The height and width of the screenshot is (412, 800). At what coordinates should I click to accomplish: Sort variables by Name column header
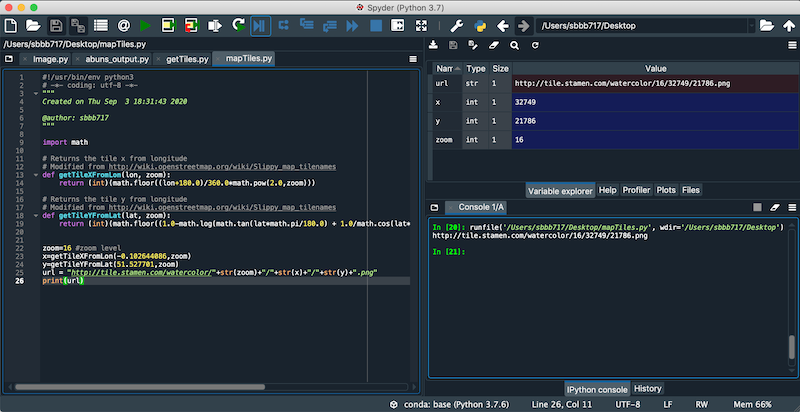[448, 68]
